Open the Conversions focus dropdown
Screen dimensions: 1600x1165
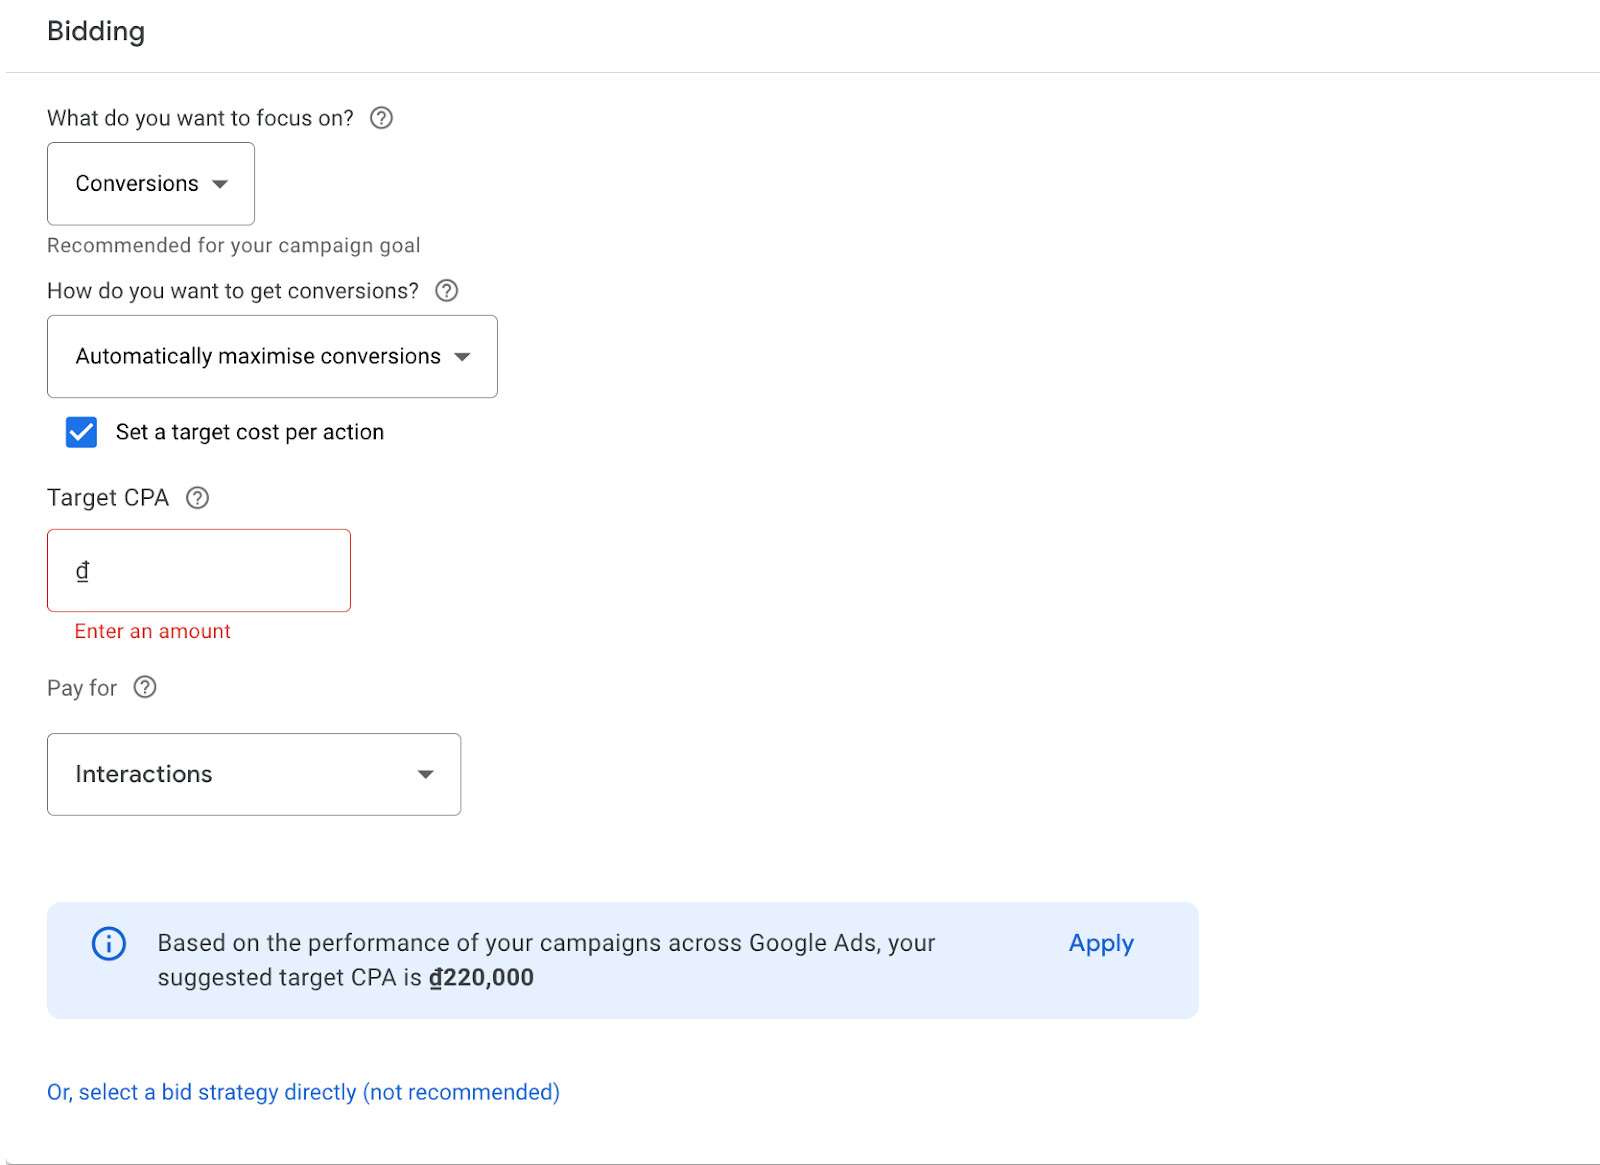151,184
